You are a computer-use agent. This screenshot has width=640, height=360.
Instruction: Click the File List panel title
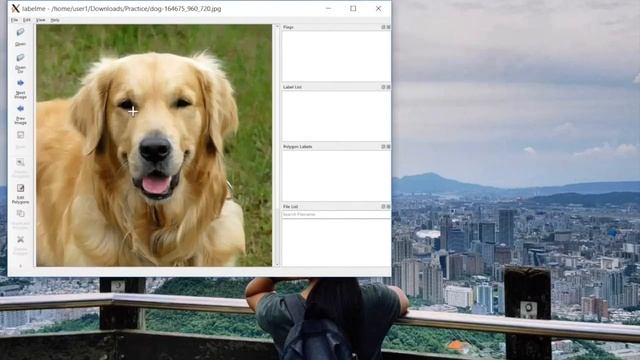click(x=290, y=207)
